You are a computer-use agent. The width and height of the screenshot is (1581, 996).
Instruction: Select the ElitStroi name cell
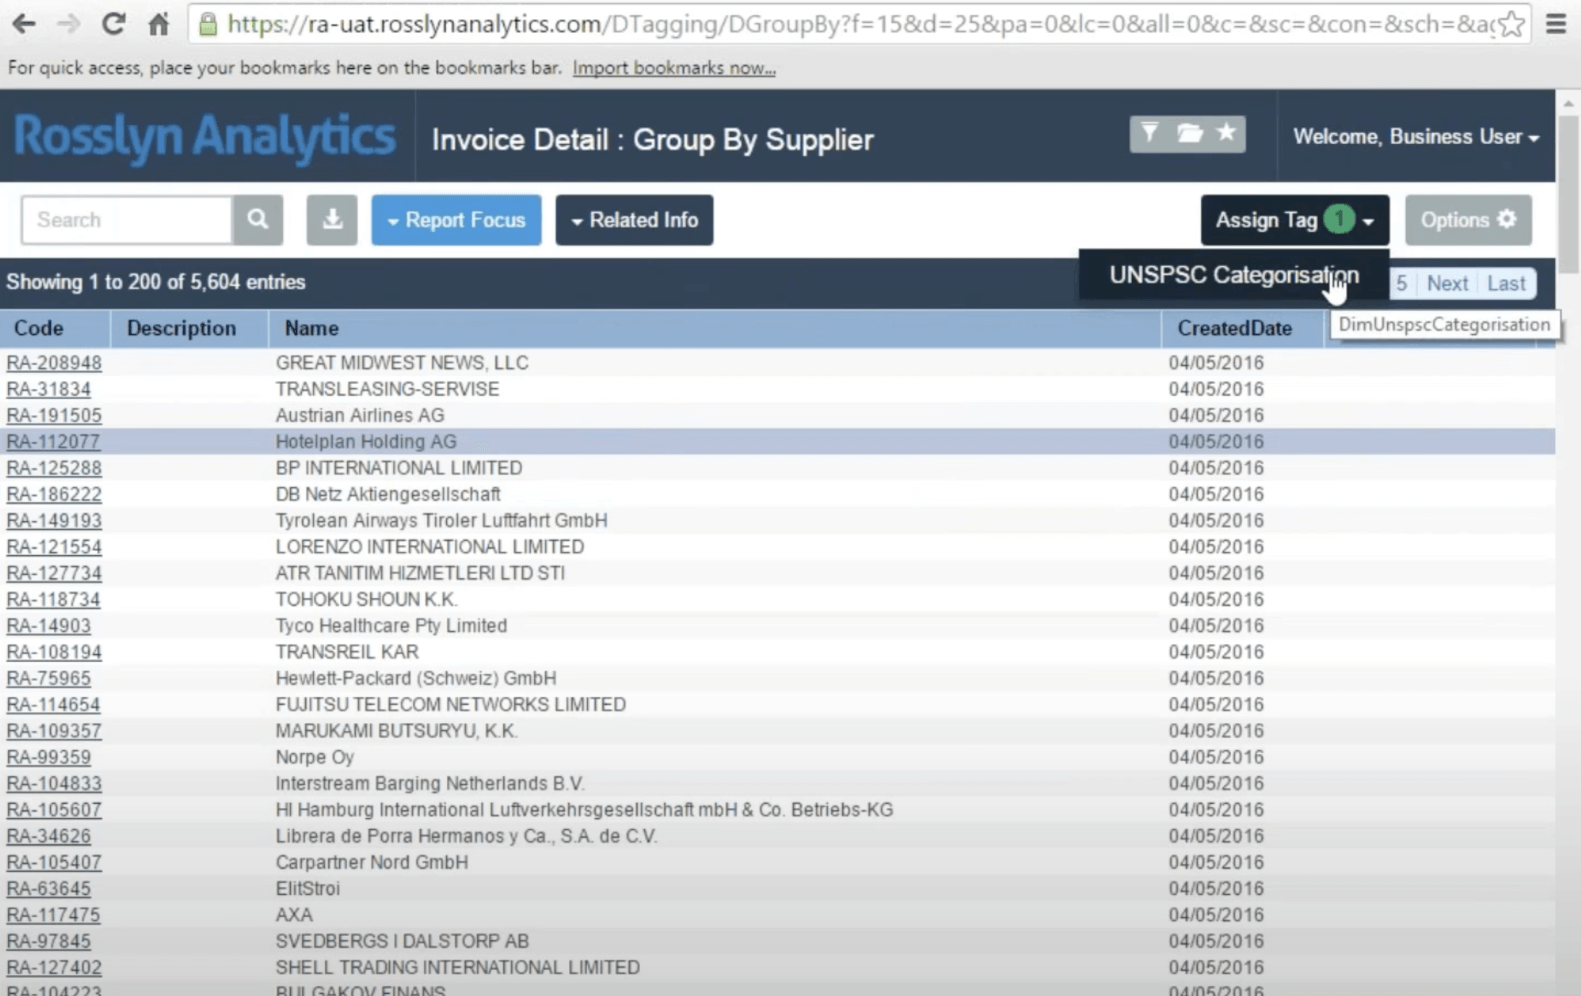[308, 889]
